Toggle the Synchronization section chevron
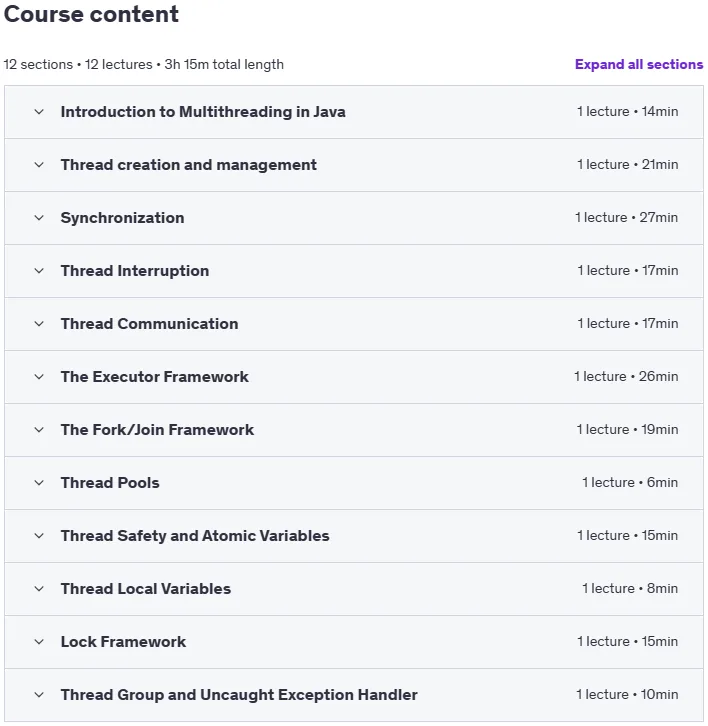Image resolution: width=708 pixels, height=726 pixels. [39, 218]
